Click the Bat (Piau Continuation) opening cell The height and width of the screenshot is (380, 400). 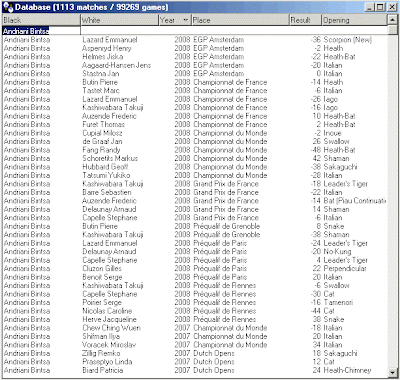pyautogui.click(x=355, y=201)
